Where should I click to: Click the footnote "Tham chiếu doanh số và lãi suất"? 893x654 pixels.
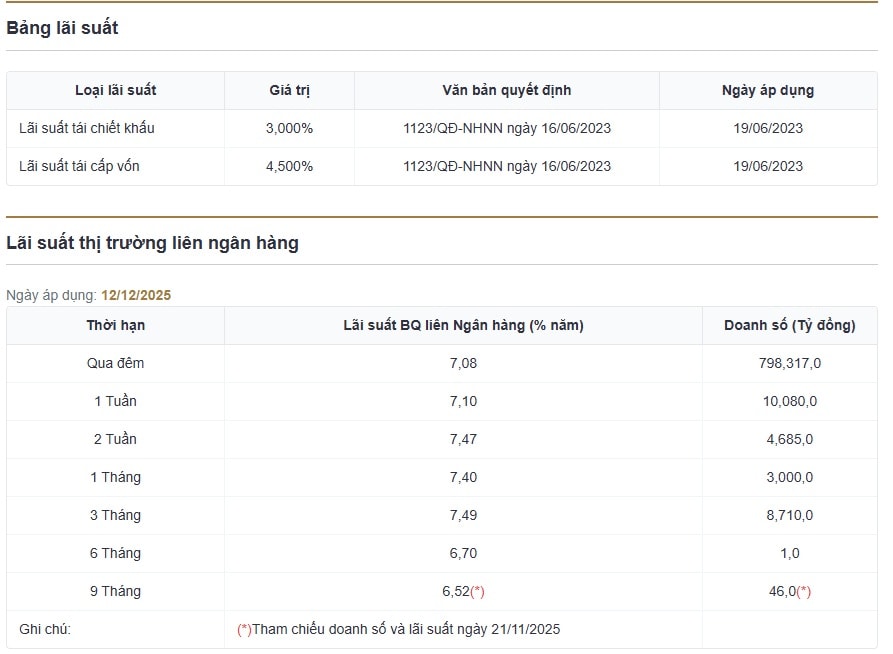400,629
